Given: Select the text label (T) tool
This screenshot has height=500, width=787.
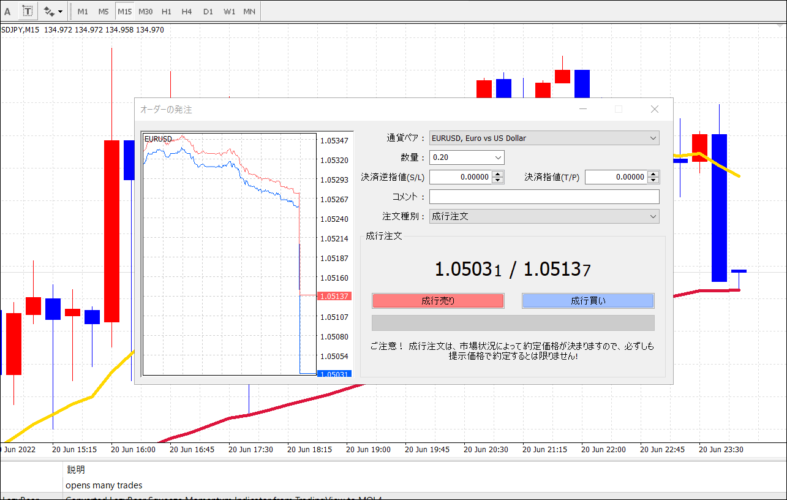Looking at the screenshot, I should coord(28,11).
